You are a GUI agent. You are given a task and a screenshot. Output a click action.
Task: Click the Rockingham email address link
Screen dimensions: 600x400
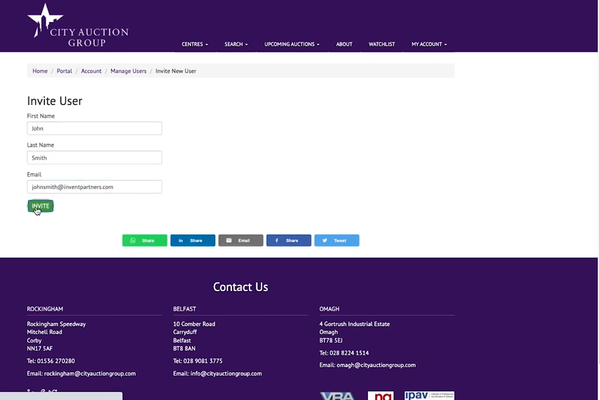pyautogui.click(x=90, y=374)
